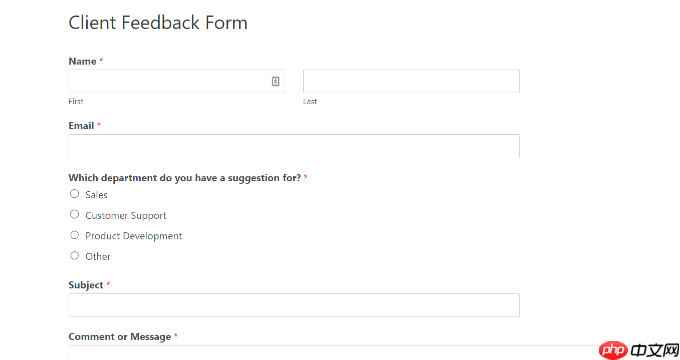Click the Comment or Message label
This screenshot has height=360, width=680.
(120, 337)
